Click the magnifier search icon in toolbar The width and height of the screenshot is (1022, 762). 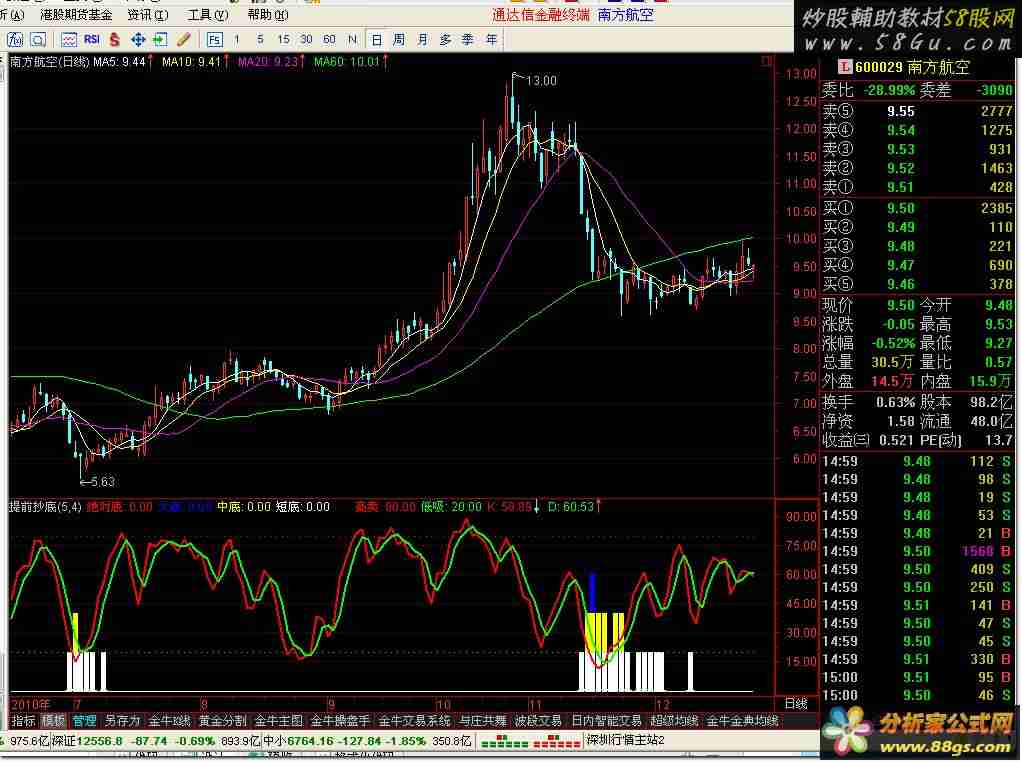point(38,40)
